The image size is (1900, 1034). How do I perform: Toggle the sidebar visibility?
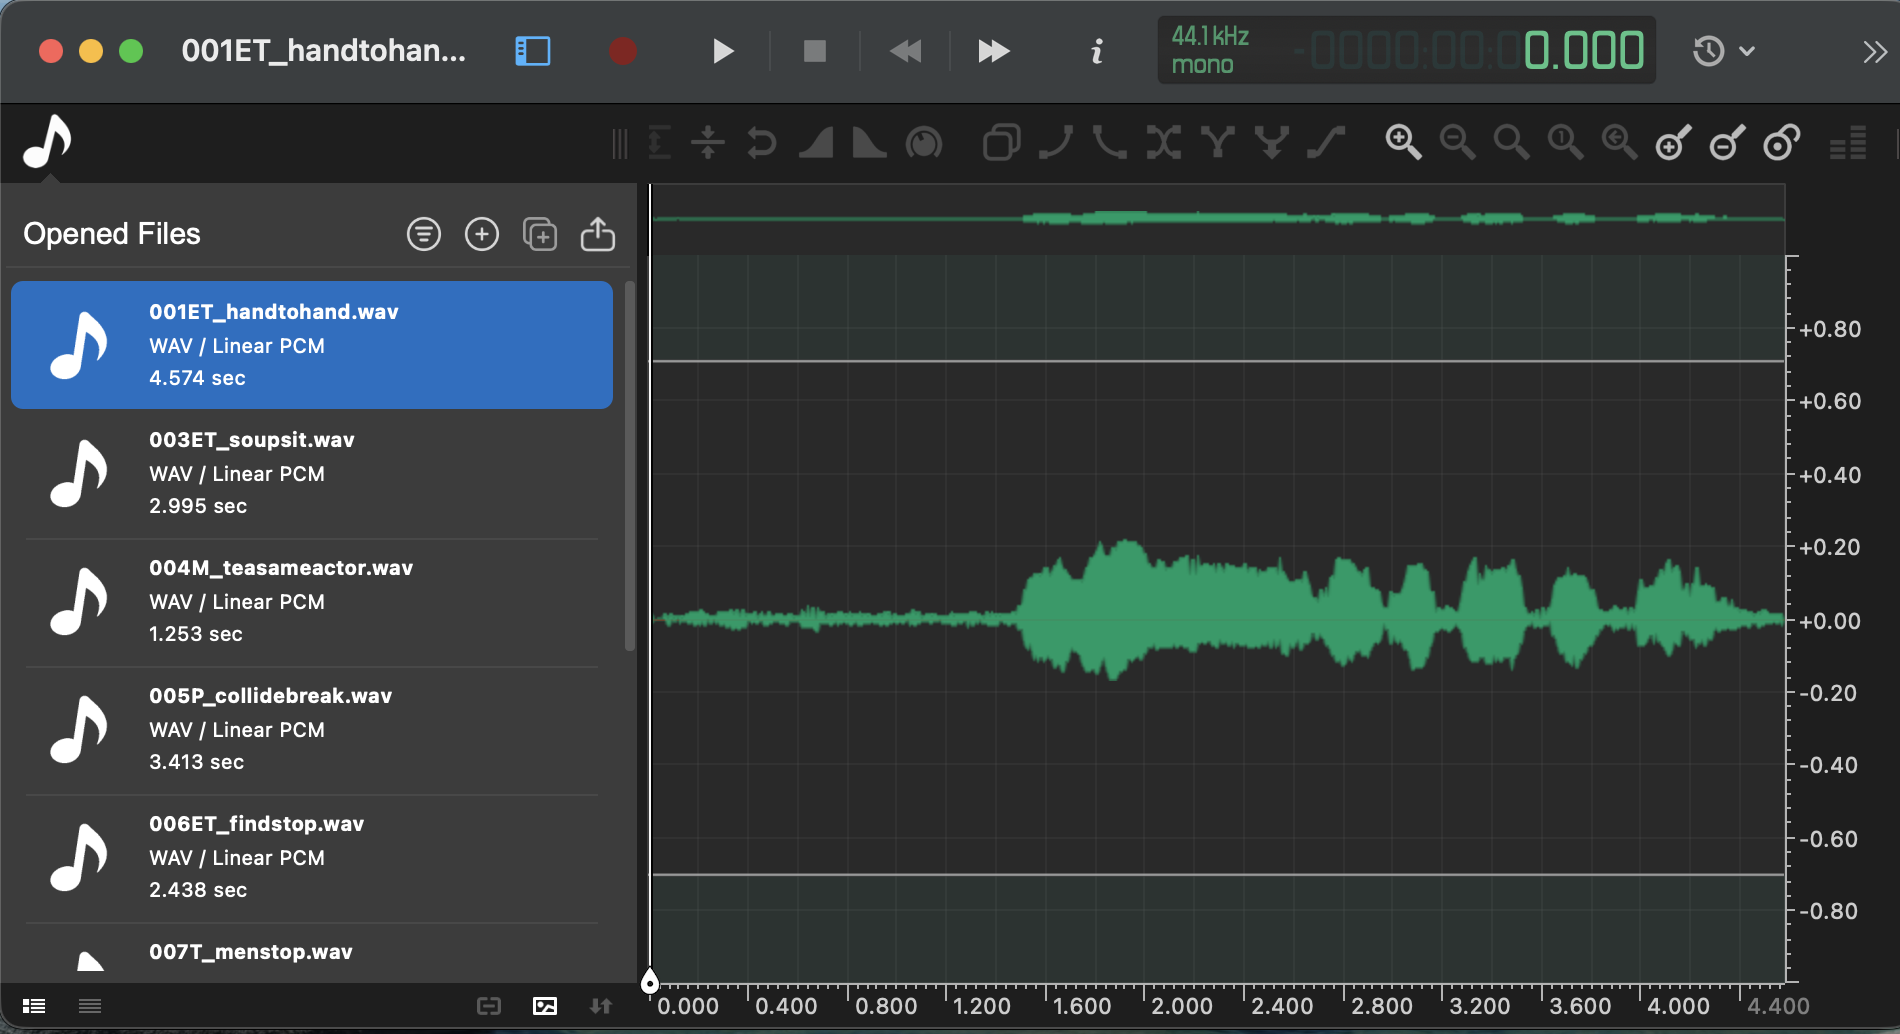(533, 51)
